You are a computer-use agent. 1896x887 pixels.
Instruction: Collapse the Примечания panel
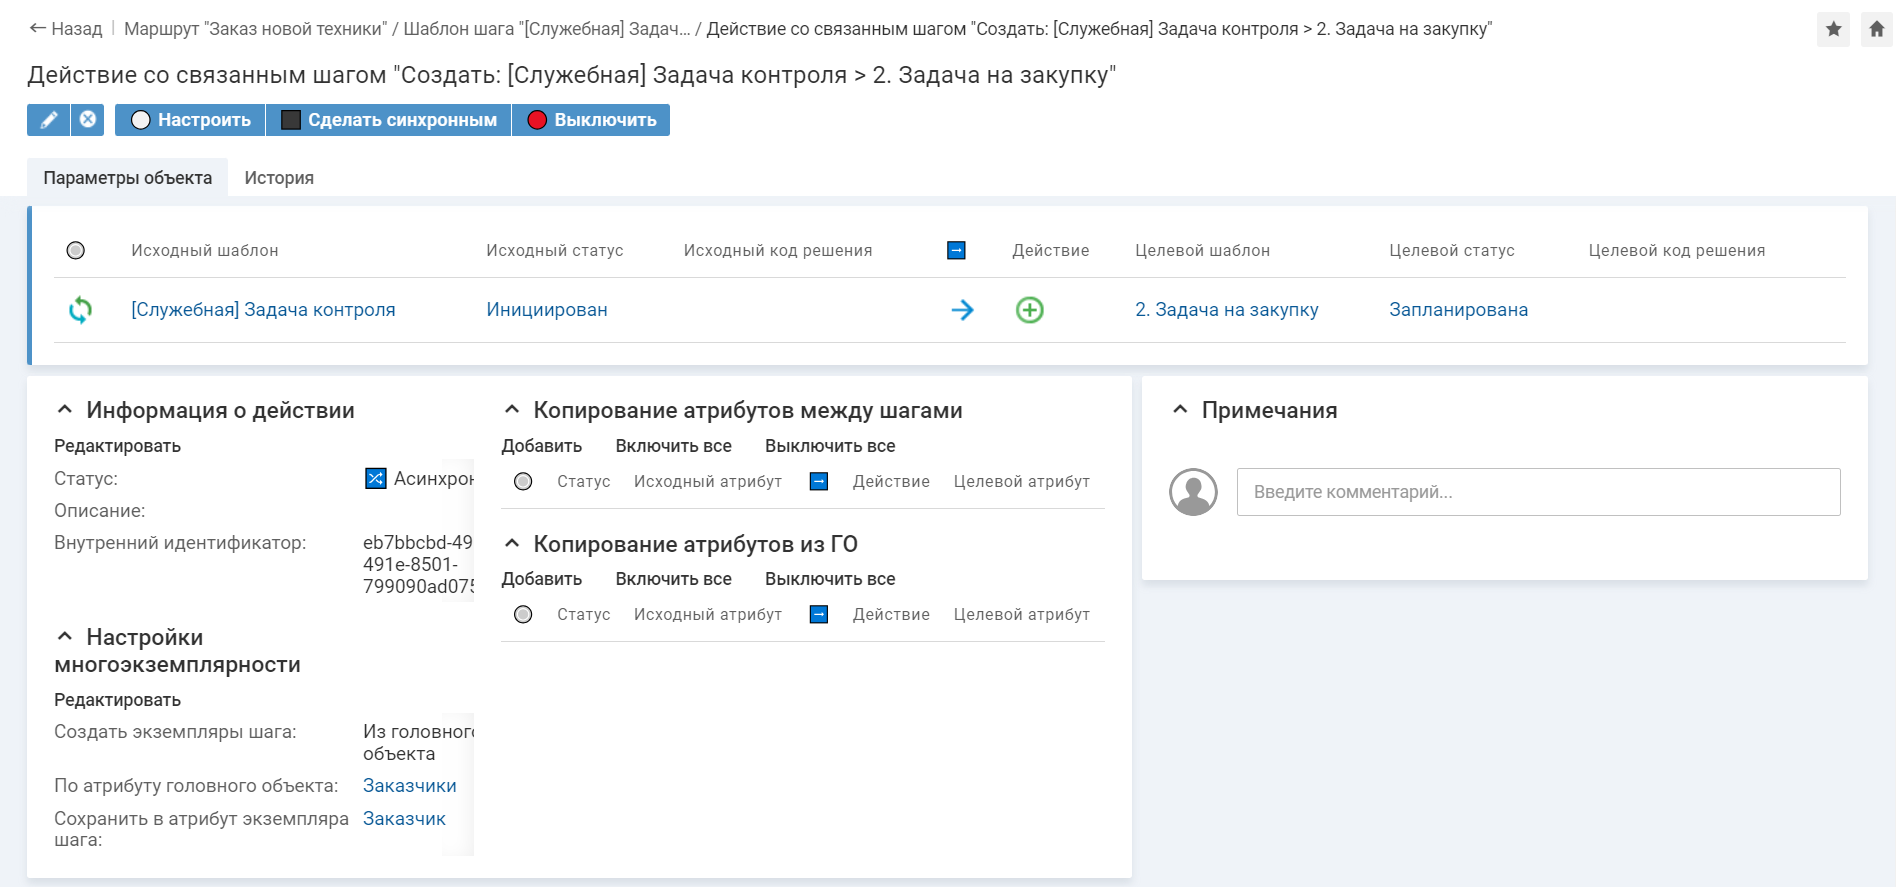1180,410
